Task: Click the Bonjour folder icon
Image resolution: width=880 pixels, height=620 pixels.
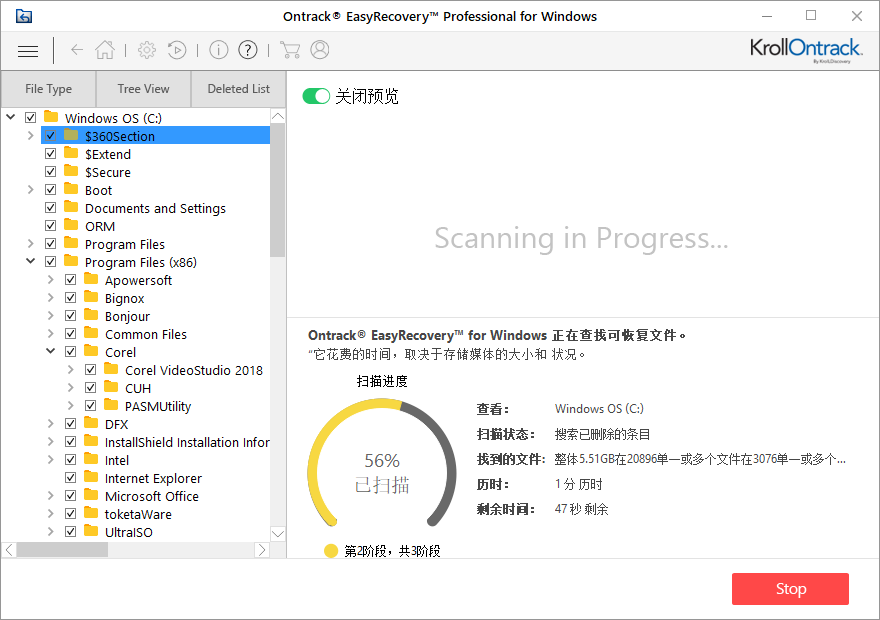Action: [x=91, y=315]
